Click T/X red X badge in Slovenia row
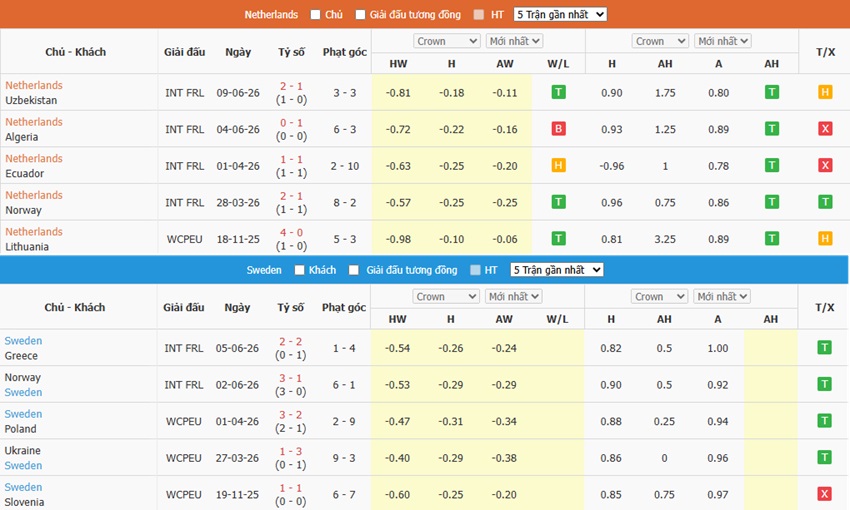 point(825,494)
